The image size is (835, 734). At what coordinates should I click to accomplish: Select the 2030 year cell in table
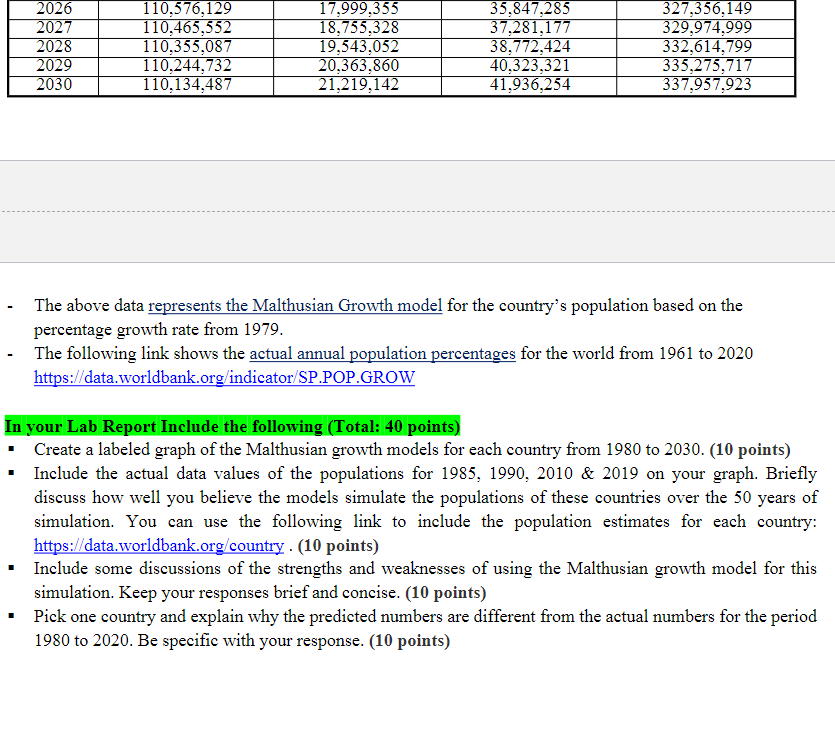[54, 85]
